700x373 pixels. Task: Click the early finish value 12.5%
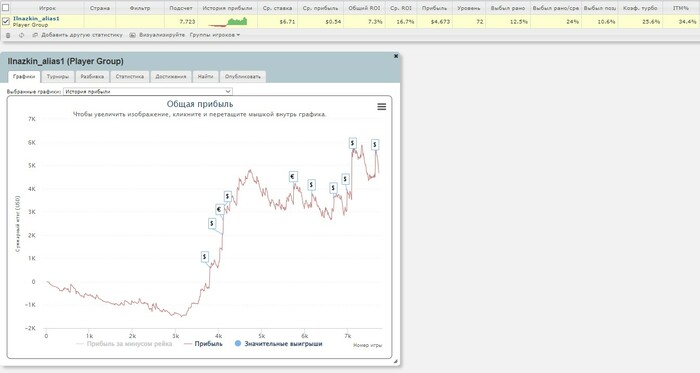[518, 21]
